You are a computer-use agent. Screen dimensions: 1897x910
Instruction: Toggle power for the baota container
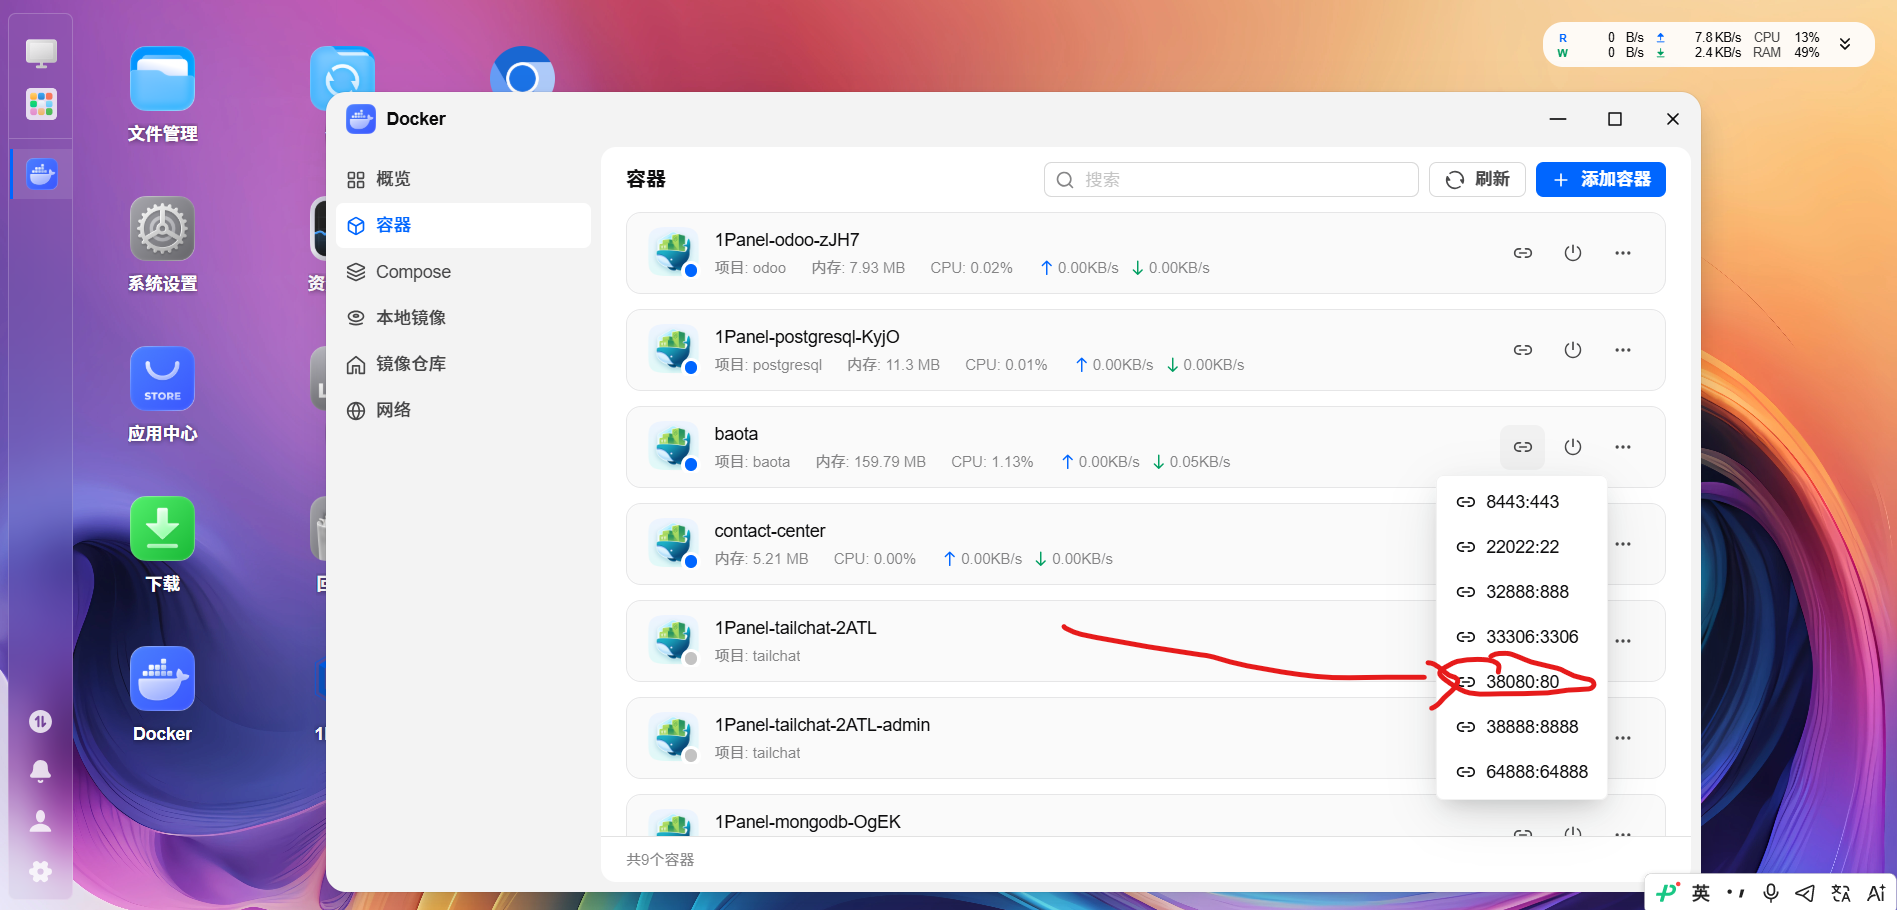click(x=1573, y=447)
